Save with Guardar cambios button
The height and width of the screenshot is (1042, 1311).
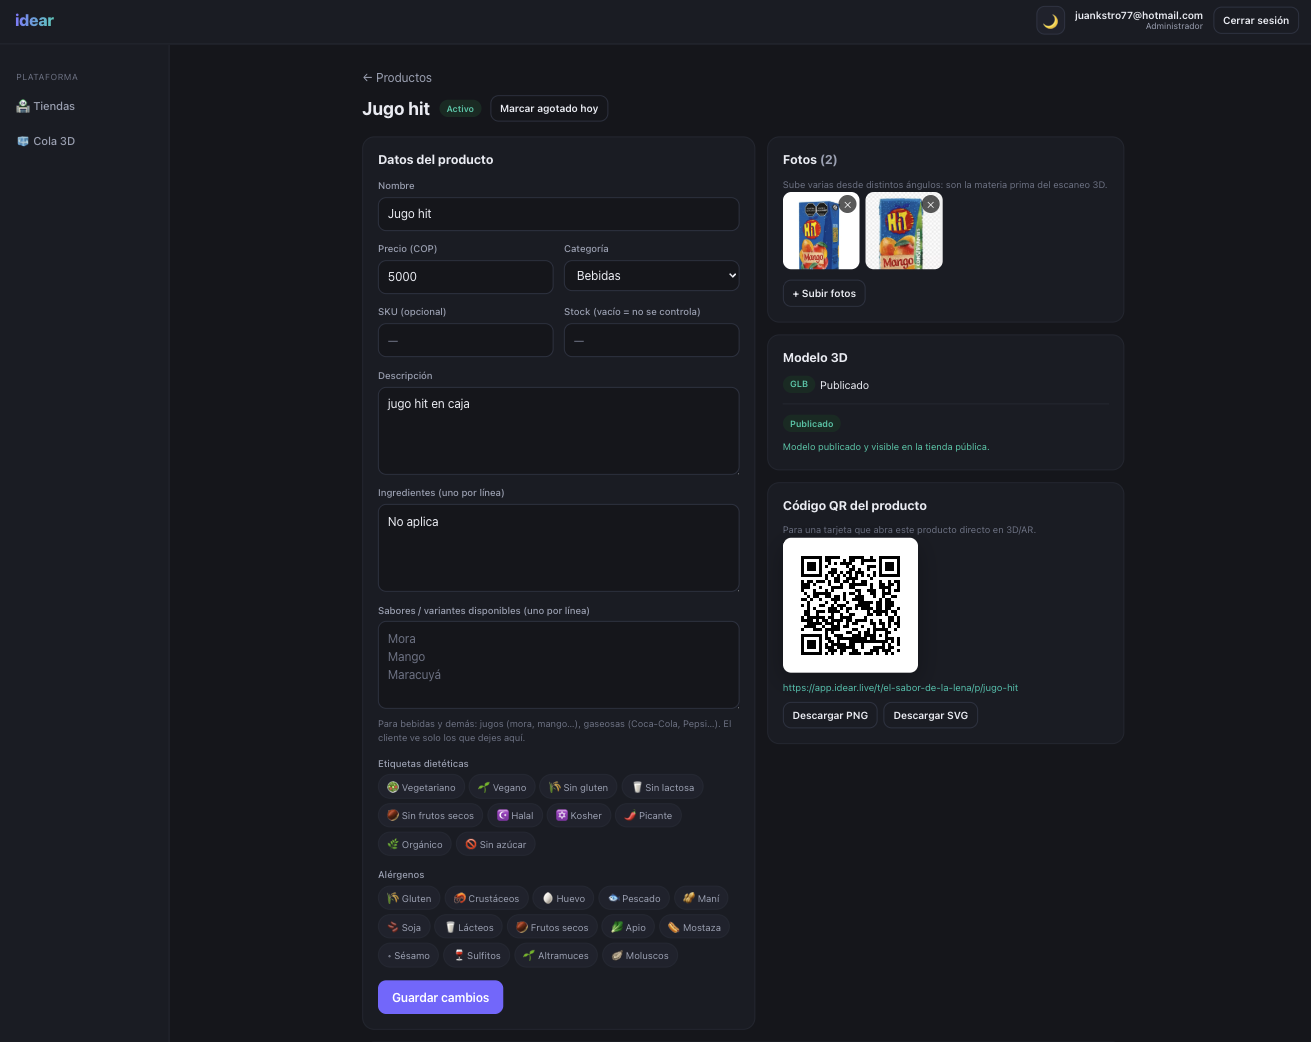pos(440,997)
